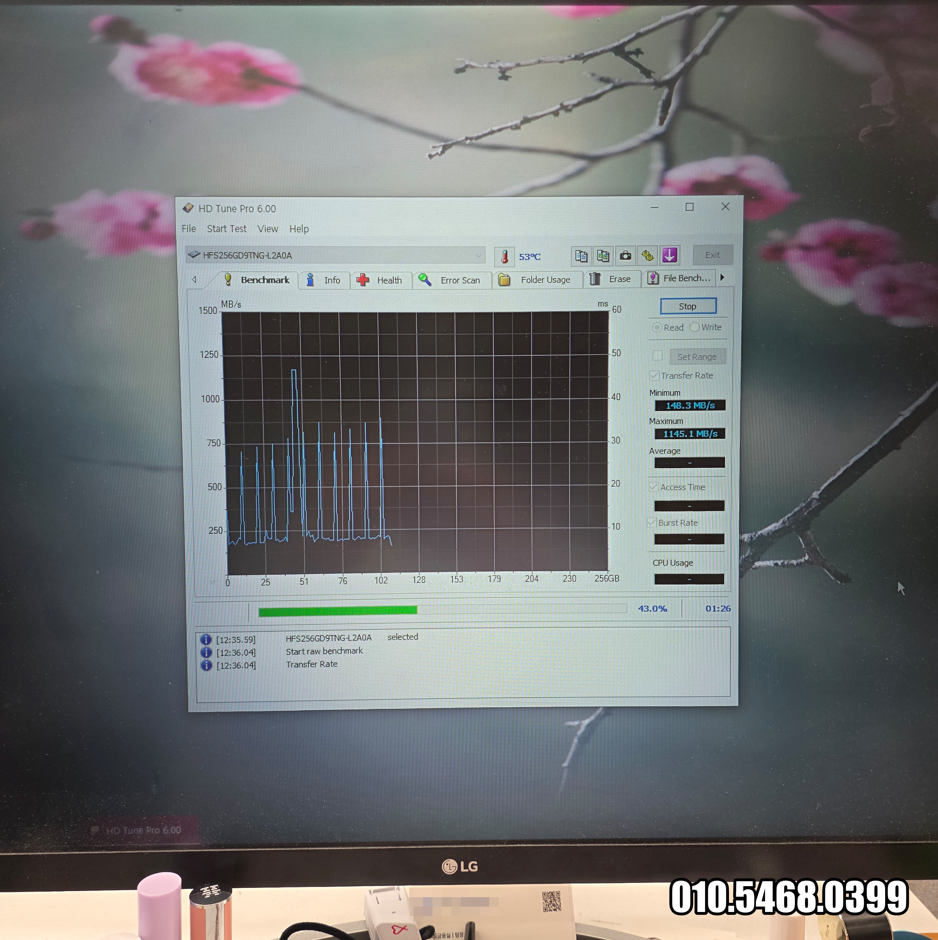The width and height of the screenshot is (938, 940).
Task: Click the Maximum value 1145.1 MB/s
Action: point(690,433)
